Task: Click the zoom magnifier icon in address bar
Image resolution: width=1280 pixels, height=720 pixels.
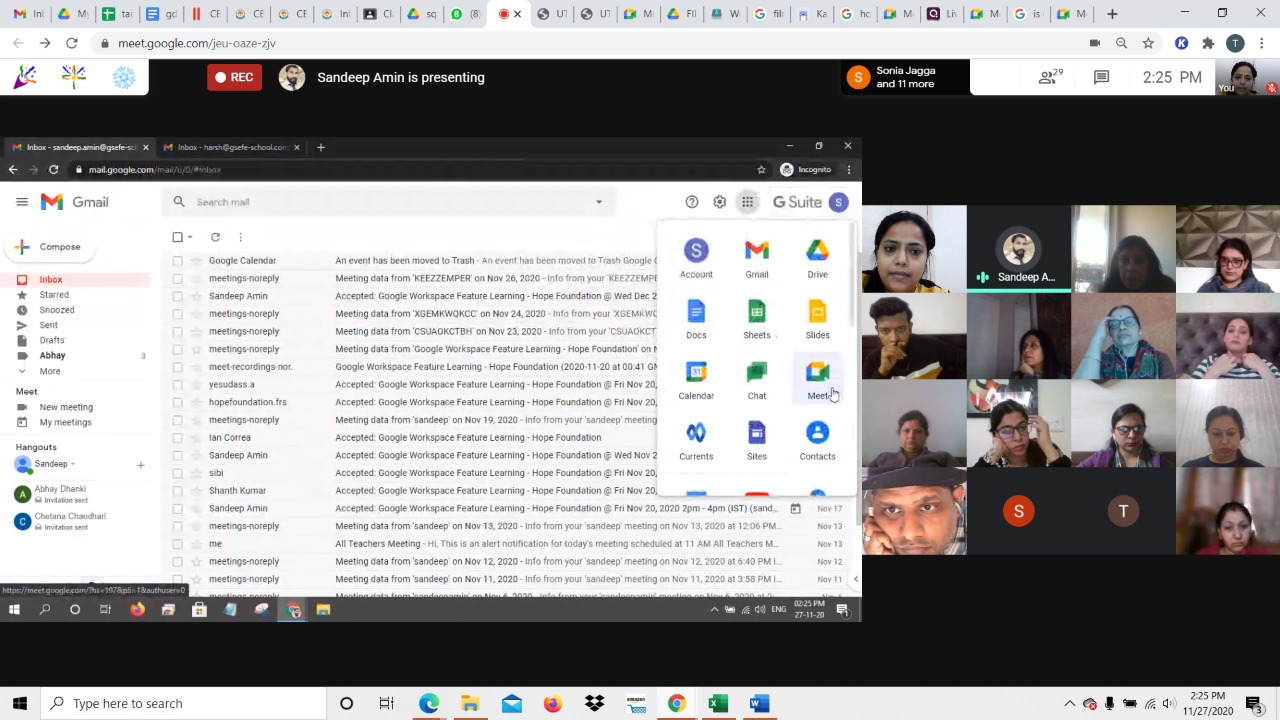Action: pos(1121,43)
